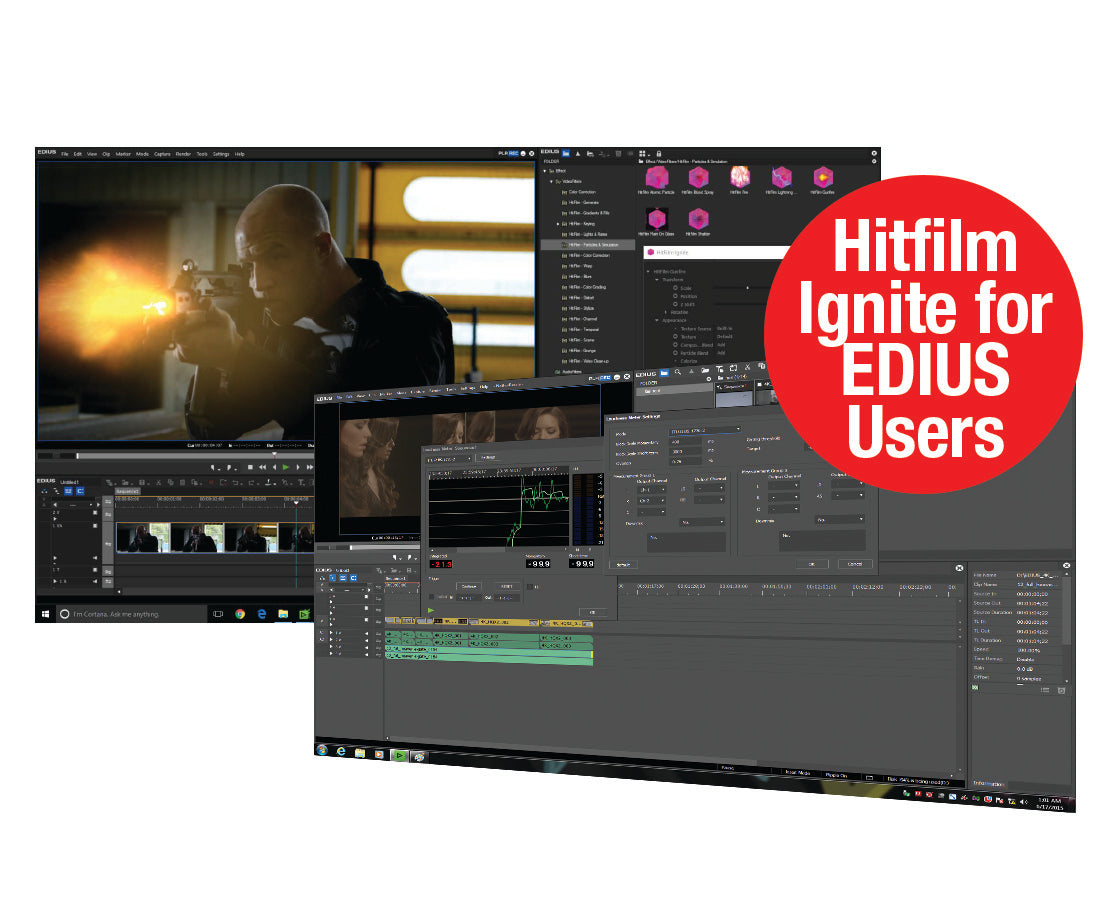The image size is (1100, 900).
Task: Expand the HitFilm - Keying folder
Action: click(x=557, y=224)
